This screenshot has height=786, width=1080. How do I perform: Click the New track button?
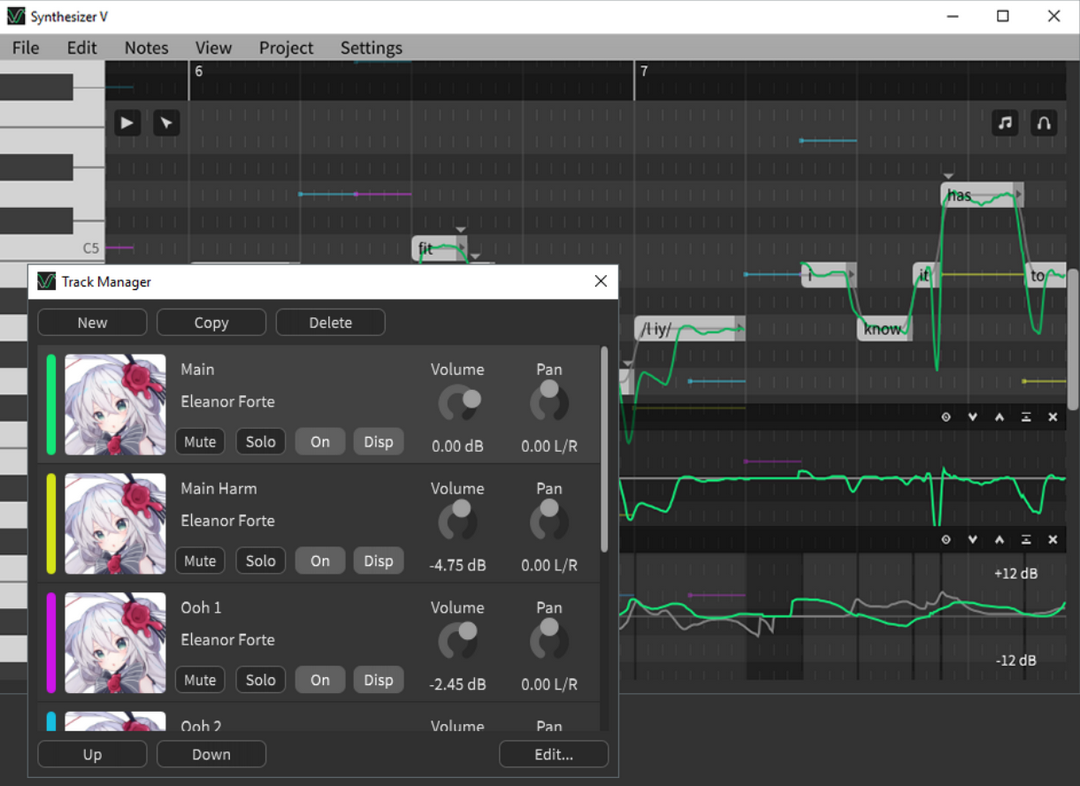pyautogui.click(x=92, y=322)
